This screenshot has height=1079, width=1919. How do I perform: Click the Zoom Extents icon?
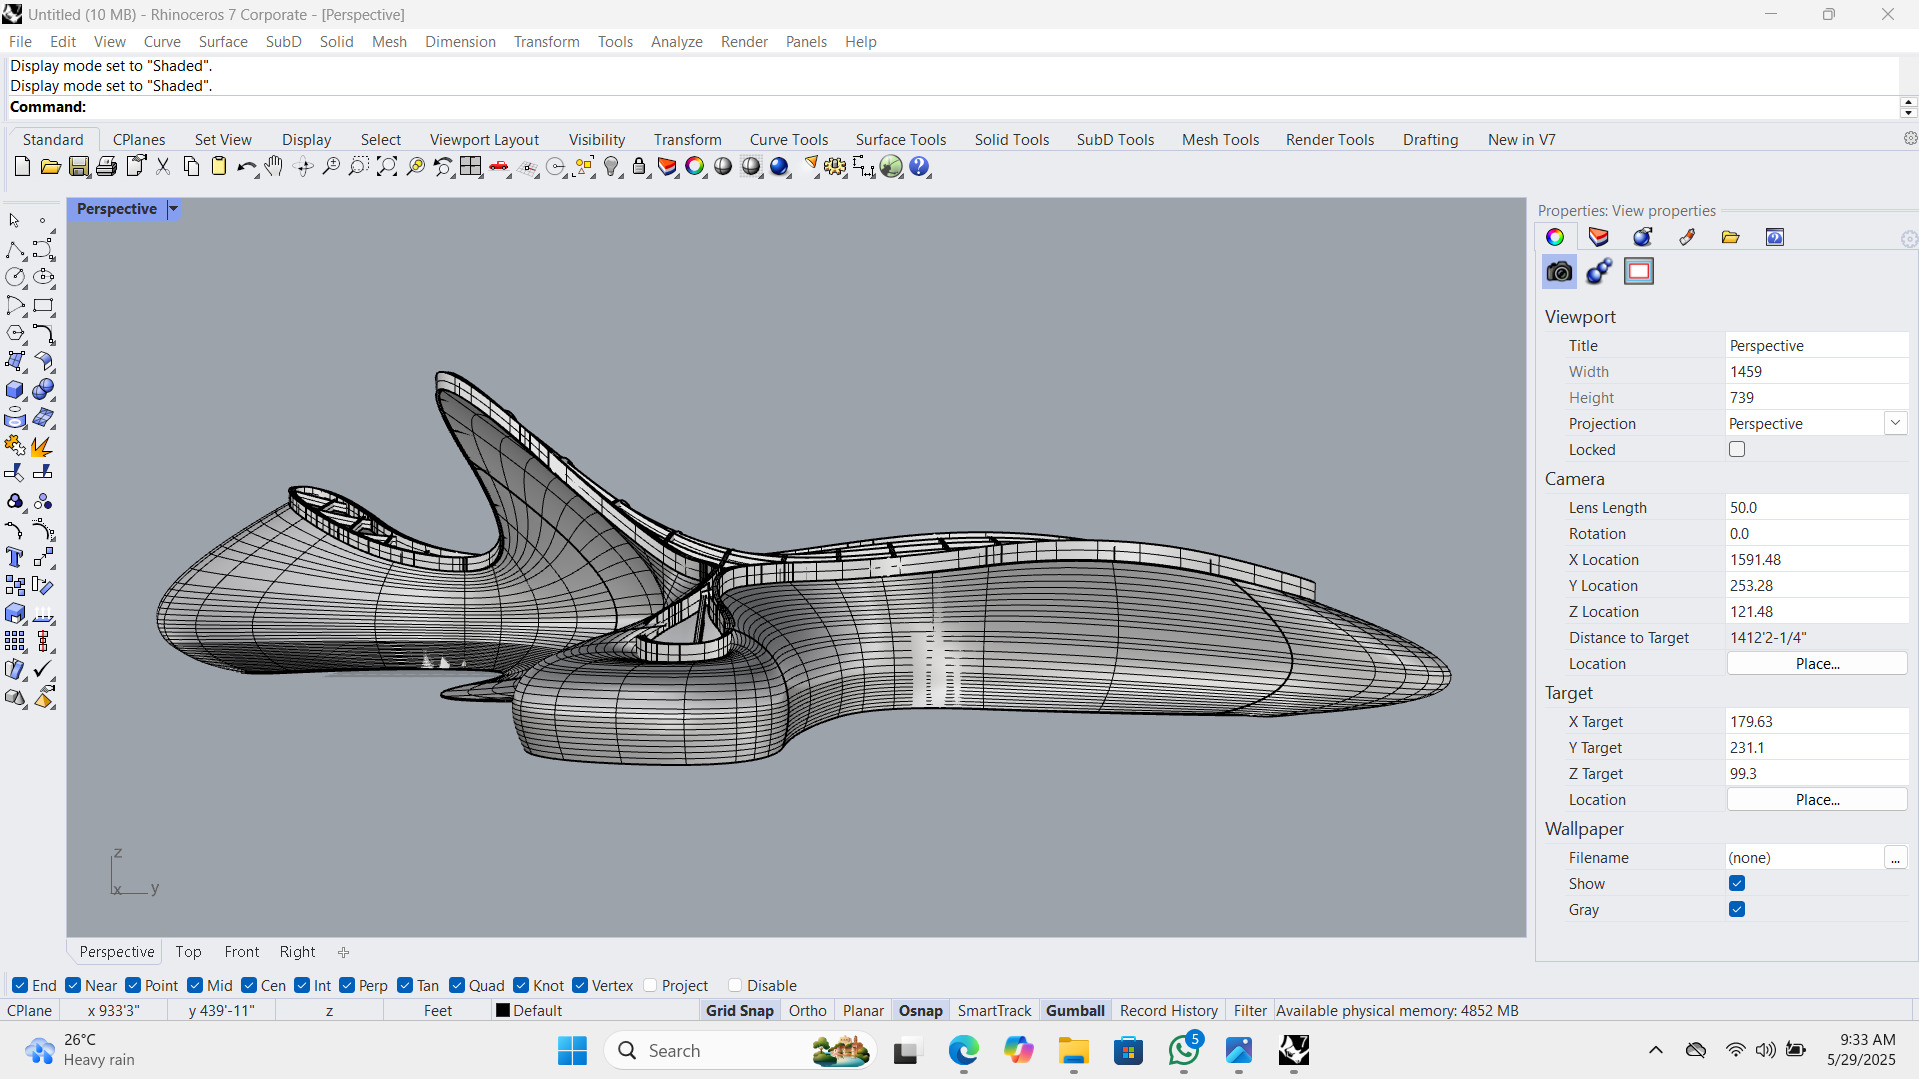(387, 167)
